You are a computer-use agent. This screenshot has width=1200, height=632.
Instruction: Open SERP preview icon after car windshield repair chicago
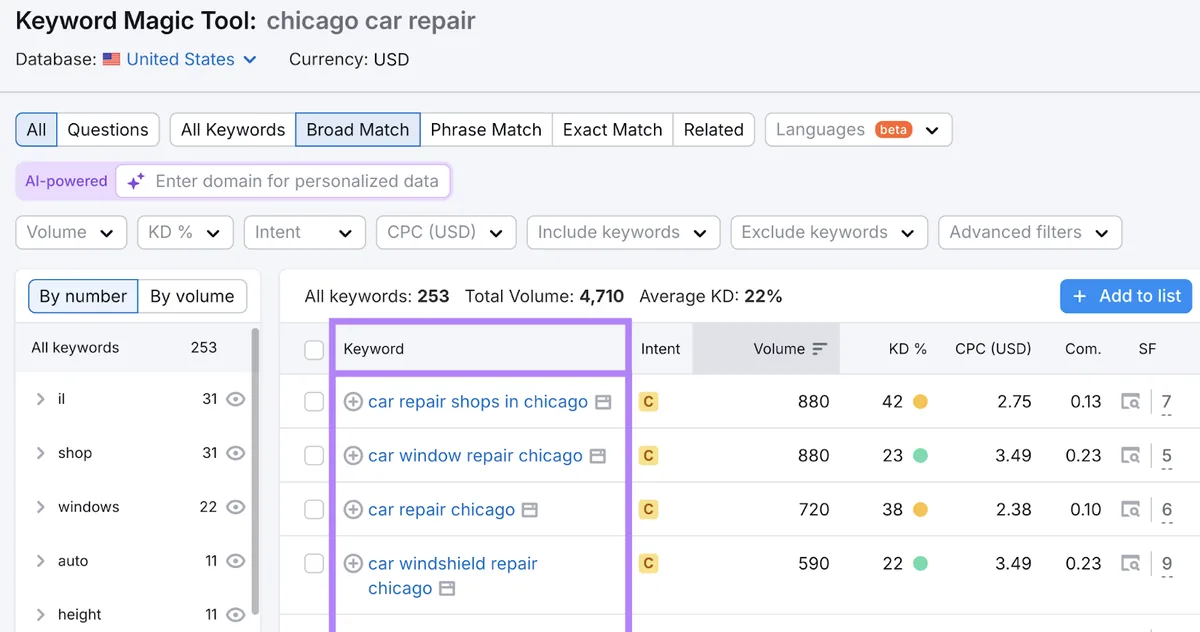(x=447, y=588)
